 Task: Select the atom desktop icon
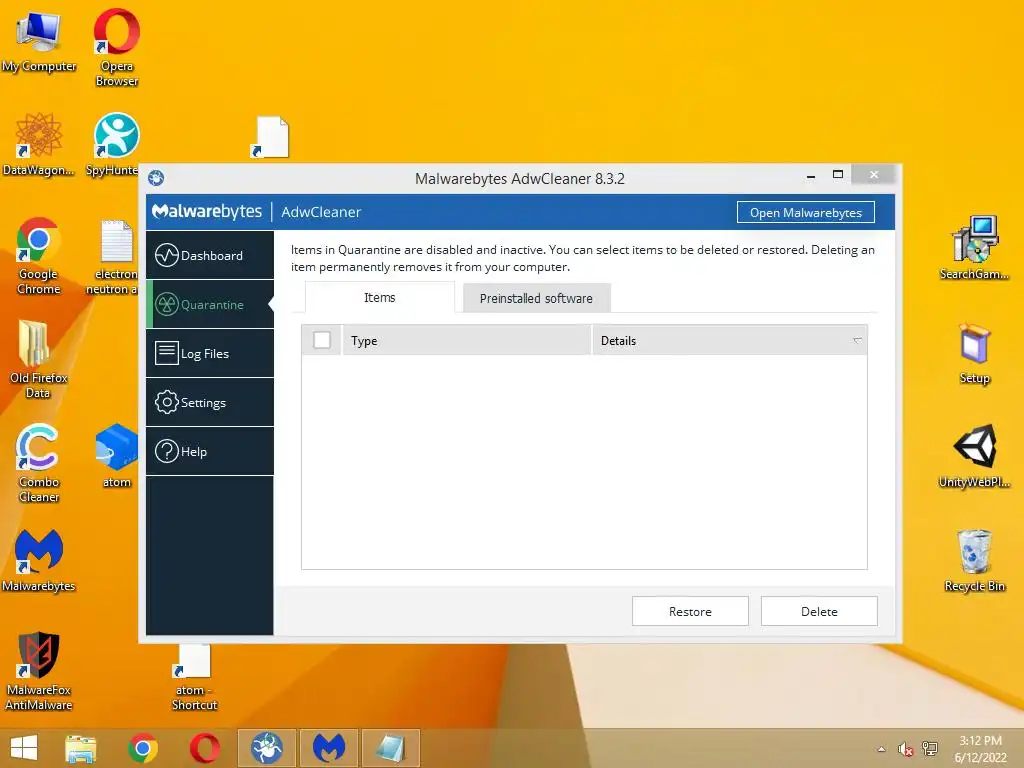tap(116, 456)
